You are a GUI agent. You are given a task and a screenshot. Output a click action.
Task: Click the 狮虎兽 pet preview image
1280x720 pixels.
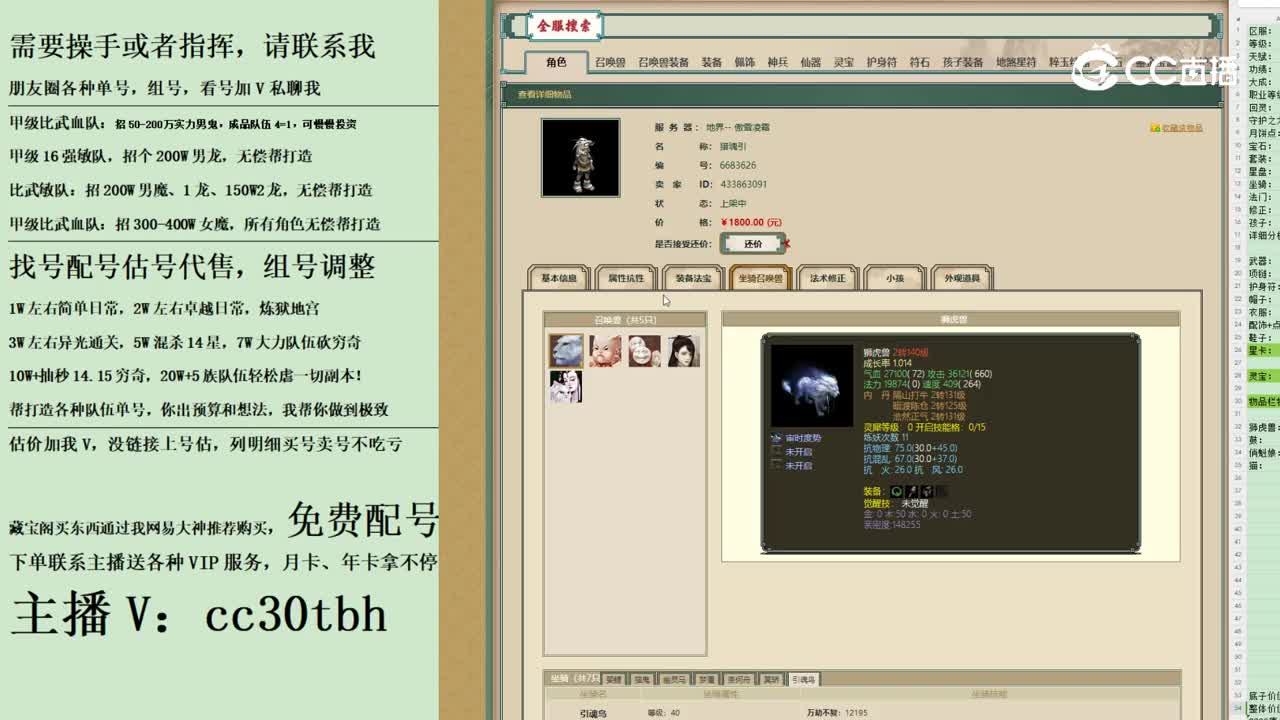(x=812, y=386)
